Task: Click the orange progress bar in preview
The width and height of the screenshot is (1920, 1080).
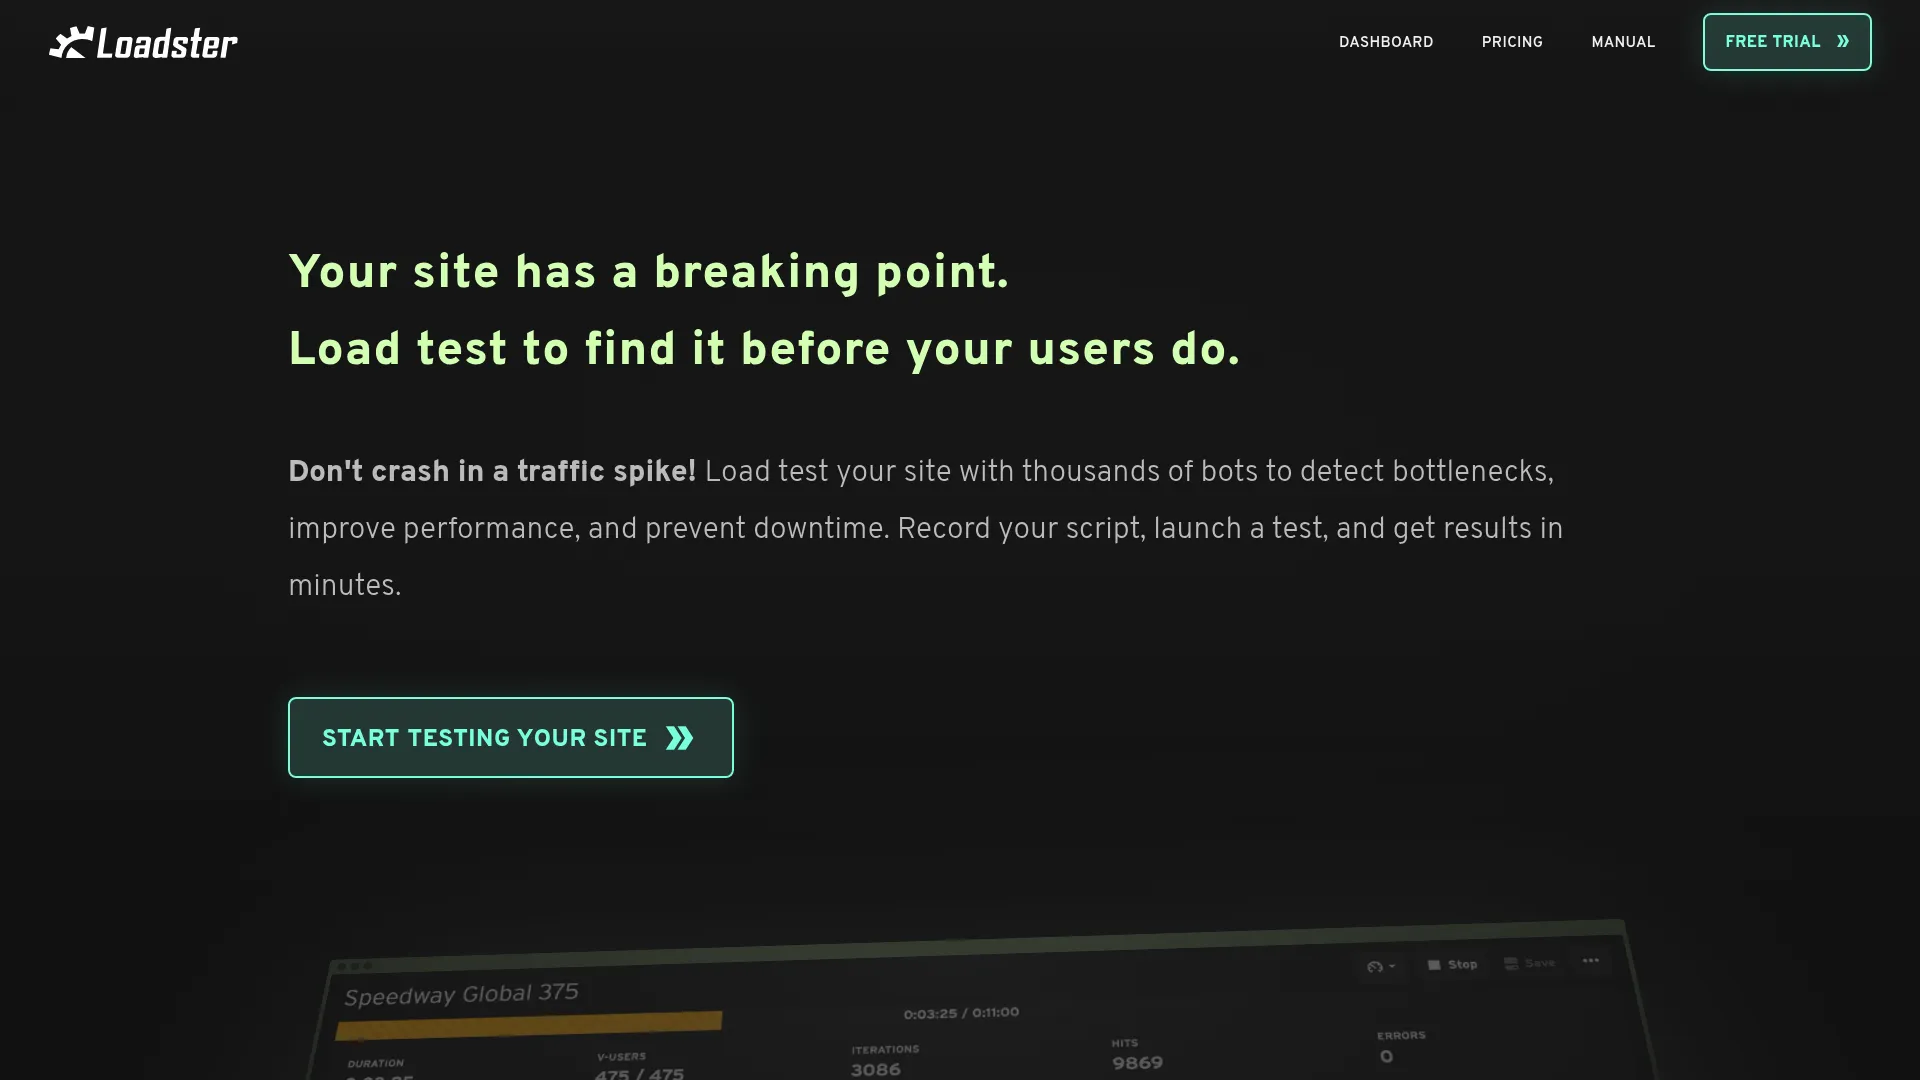Action: pos(529,1025)
